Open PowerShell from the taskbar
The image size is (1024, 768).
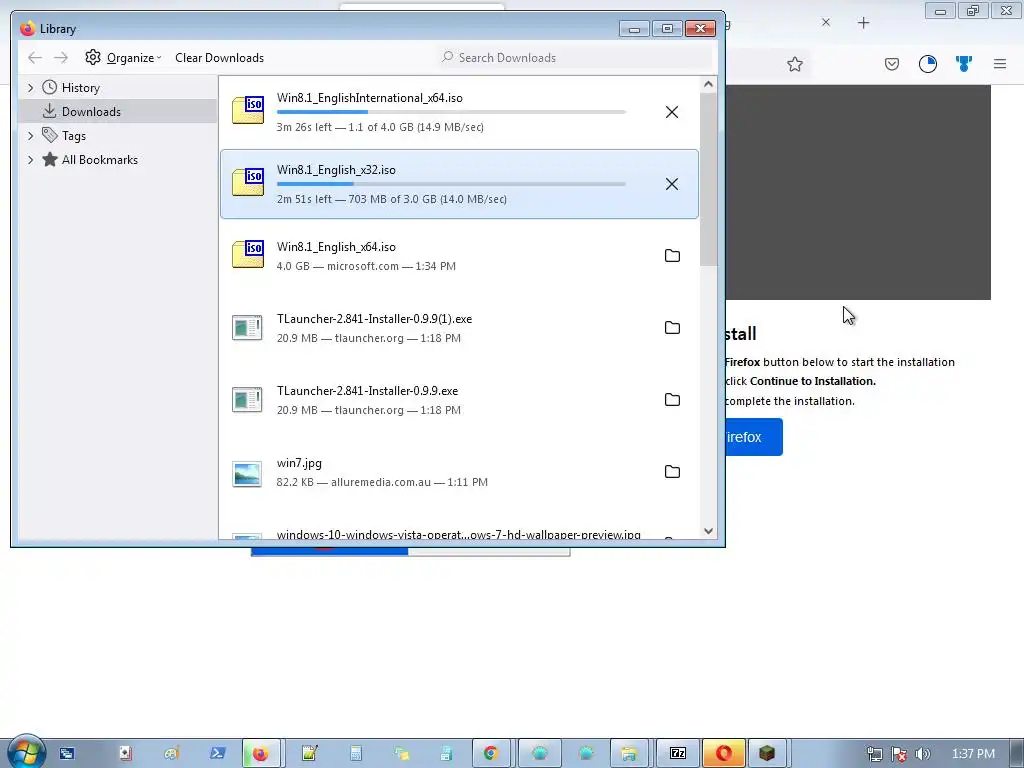[x=217, y=754]
